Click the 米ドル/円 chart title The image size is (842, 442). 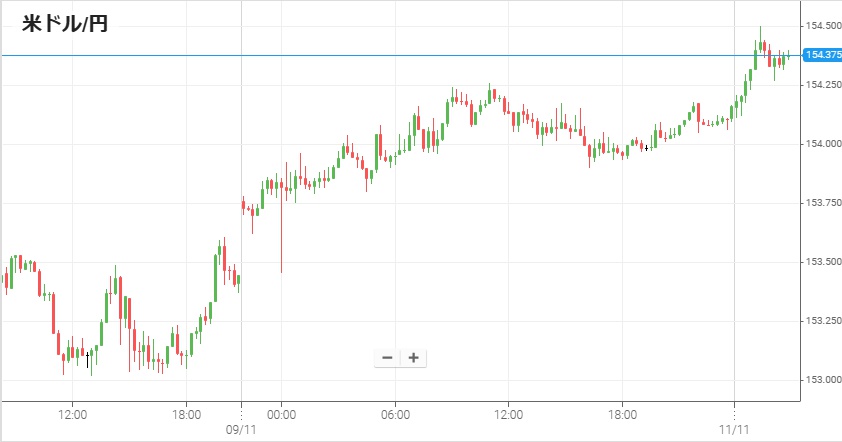(65, 24)
